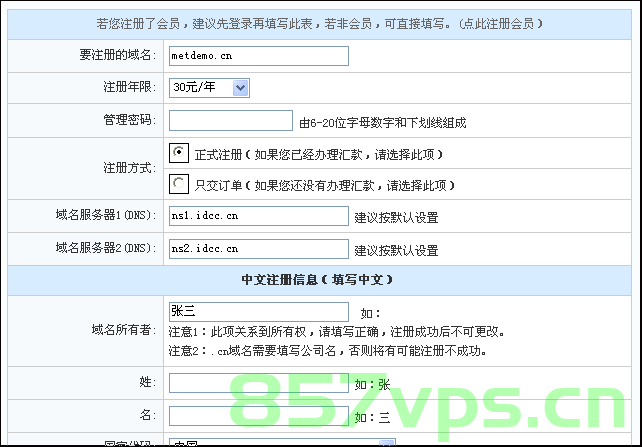Click the 域名服务器1 ns1.idcc.cn field
Screen dimensions: 642x447
pos(259,216)
